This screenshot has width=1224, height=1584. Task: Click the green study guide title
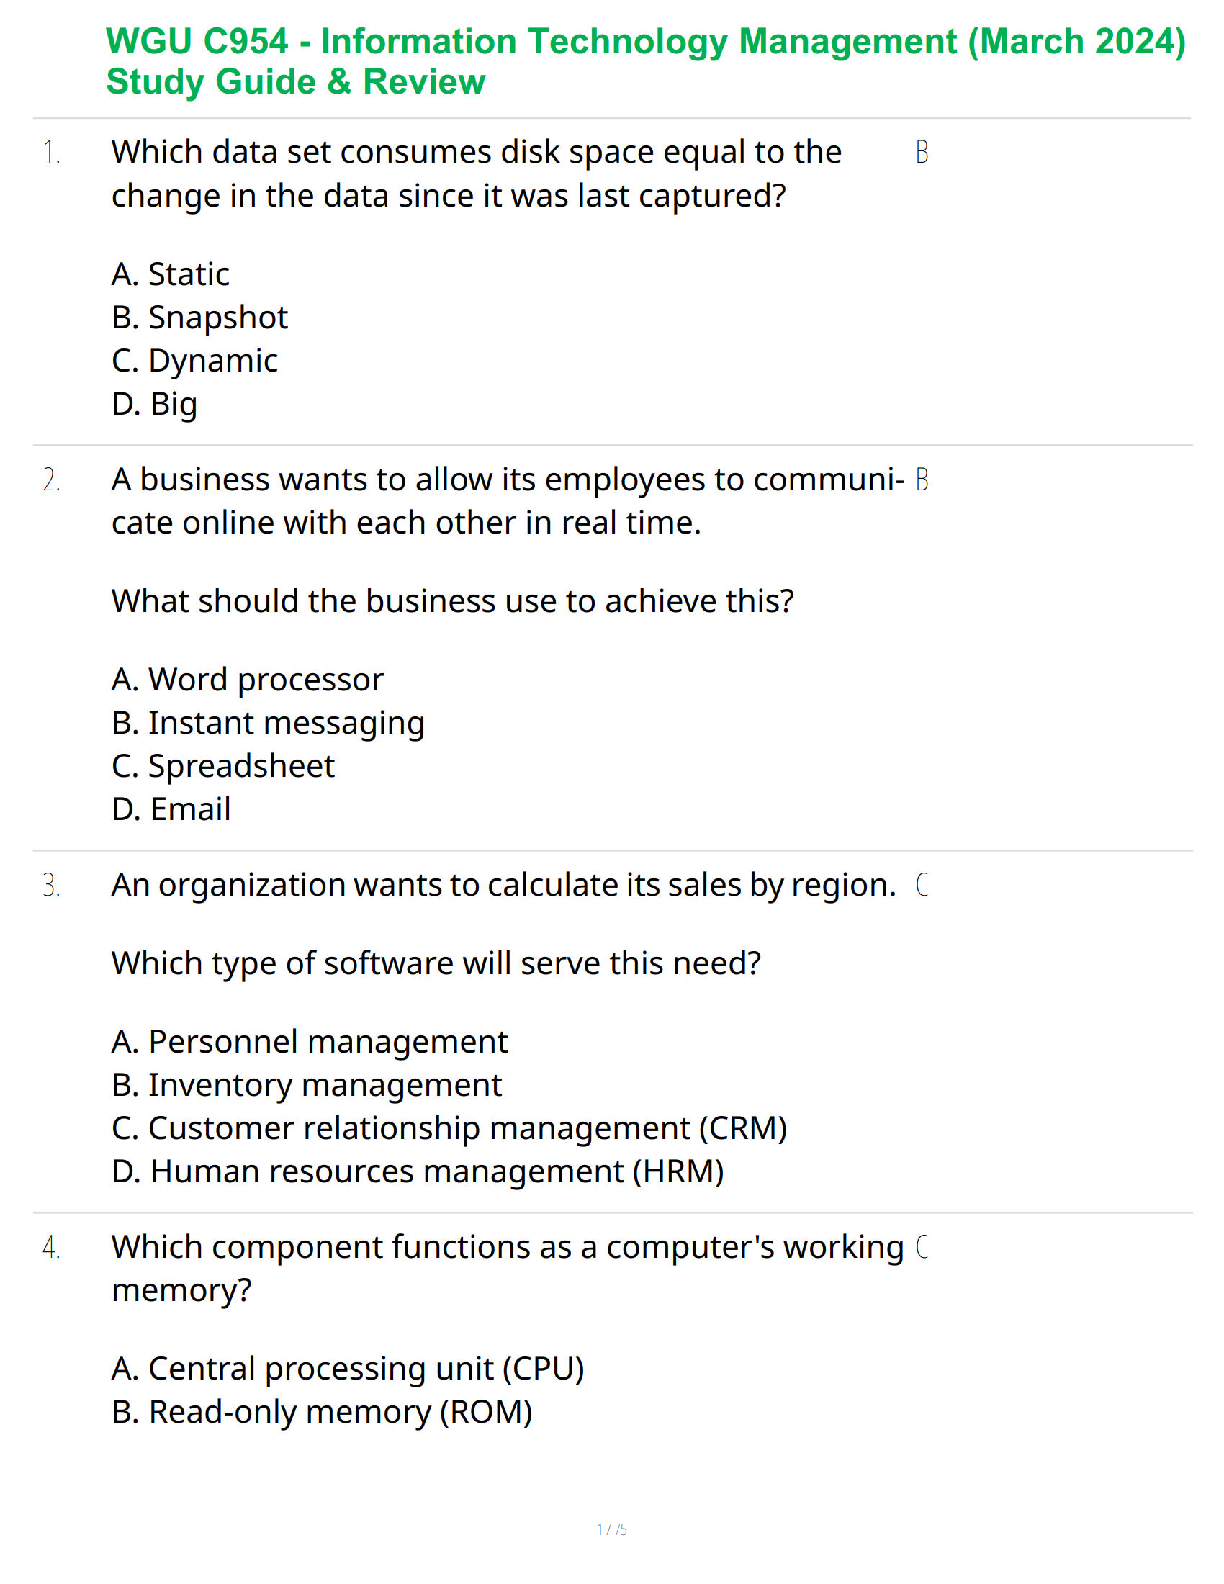645,61
